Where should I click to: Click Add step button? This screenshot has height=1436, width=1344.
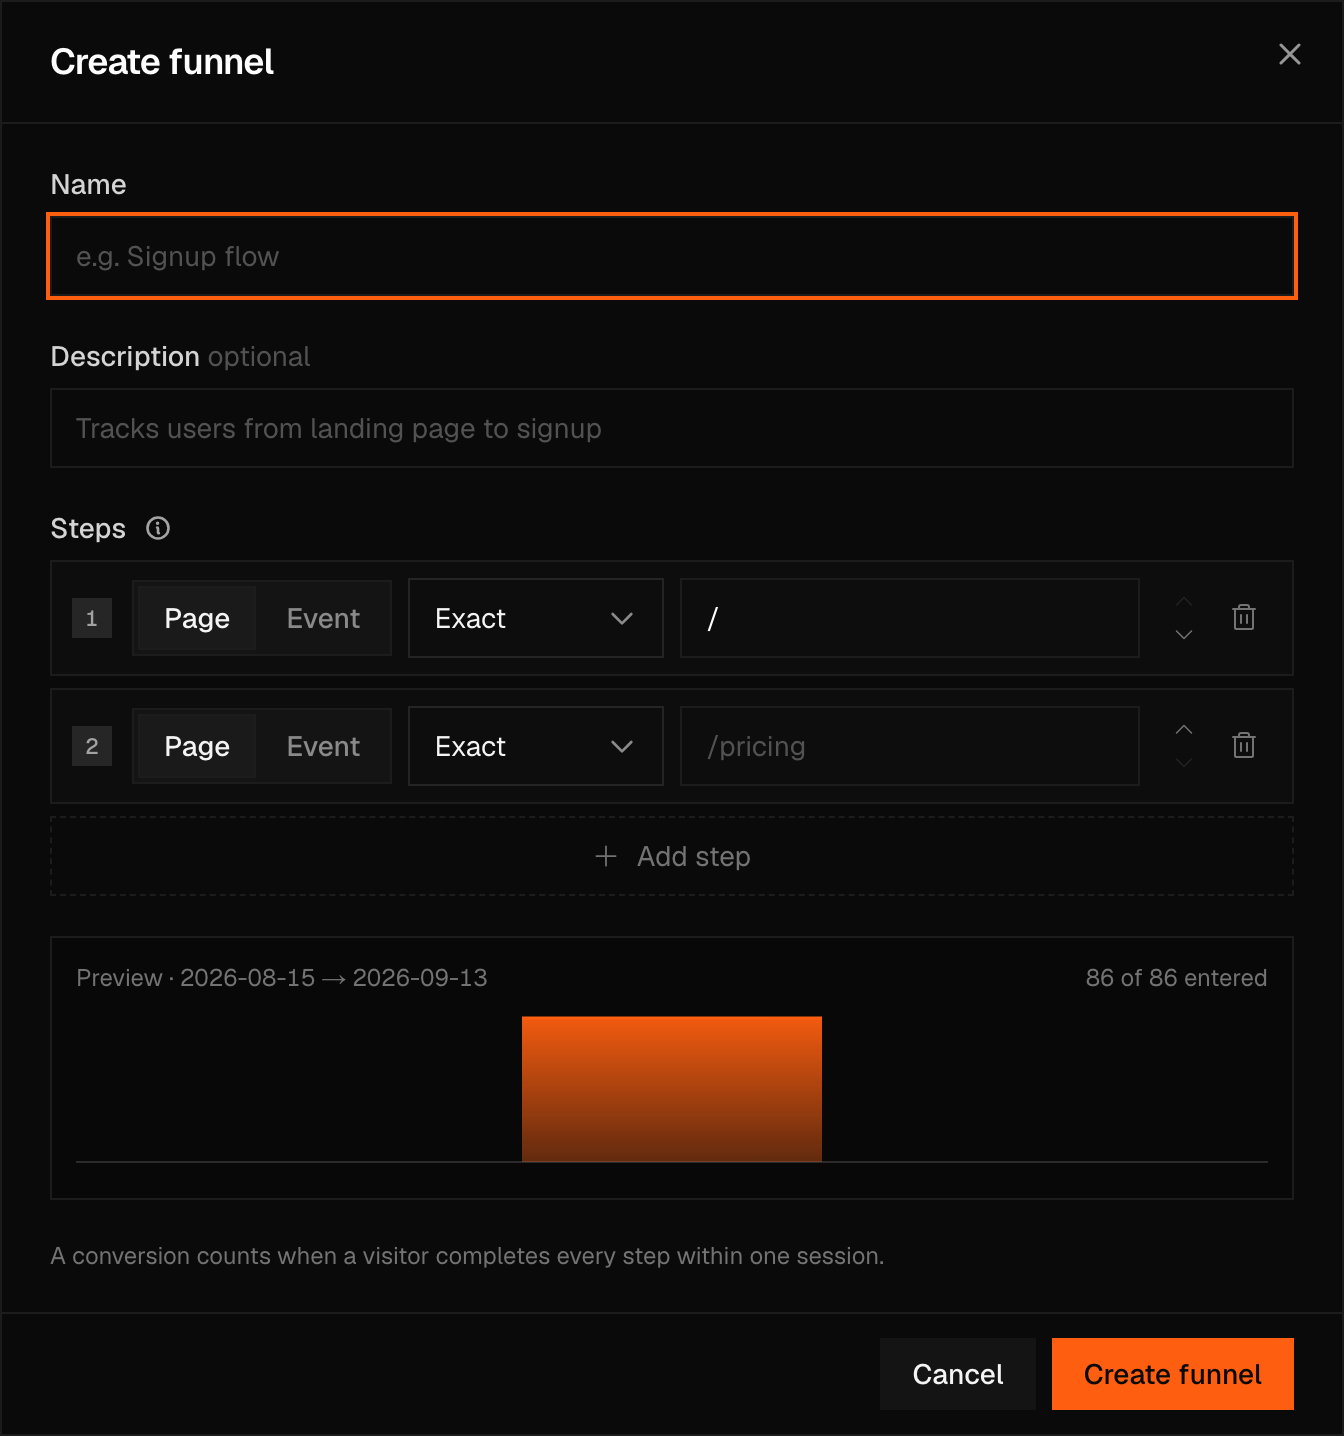tap(672, 856)
